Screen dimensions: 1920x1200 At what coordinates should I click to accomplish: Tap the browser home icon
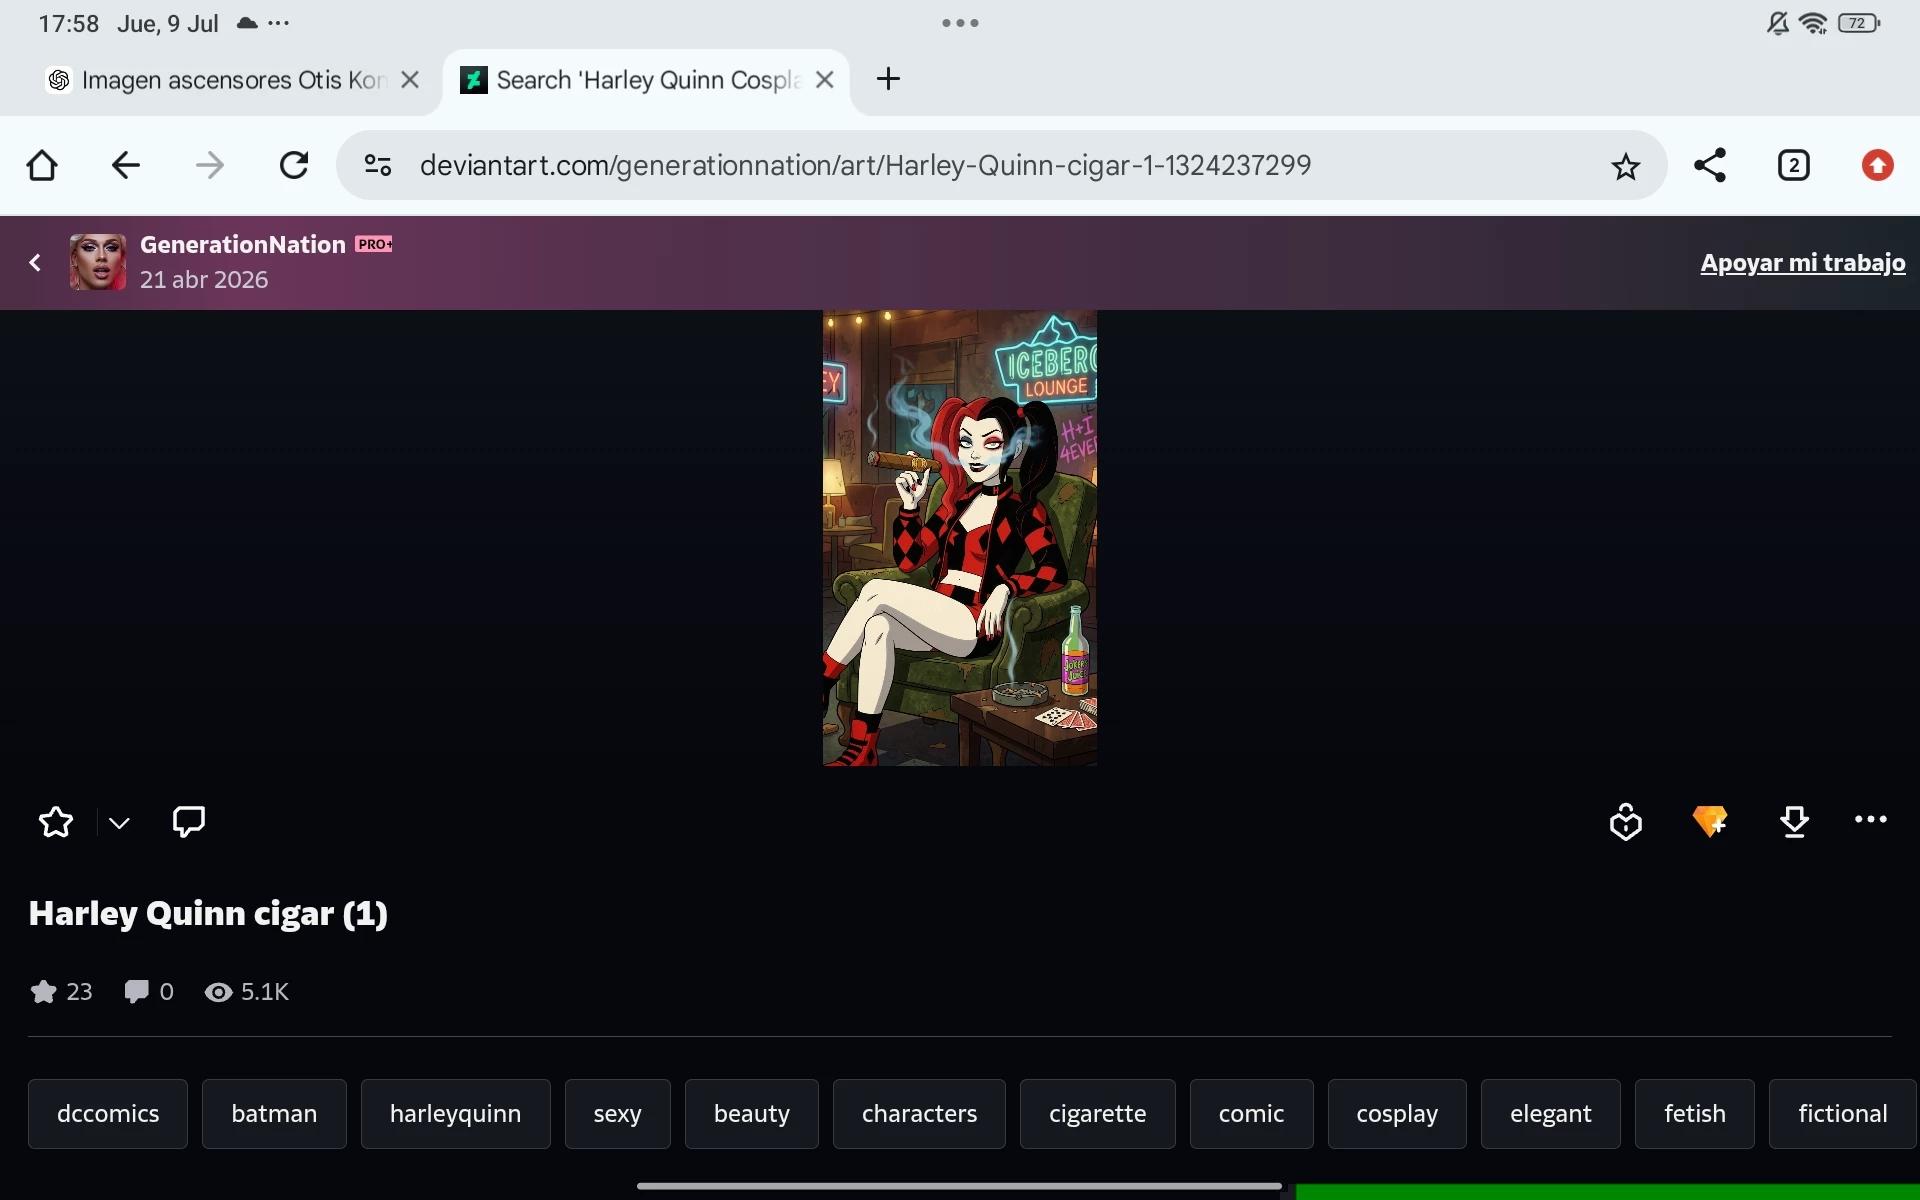click(x=42, y=165)
